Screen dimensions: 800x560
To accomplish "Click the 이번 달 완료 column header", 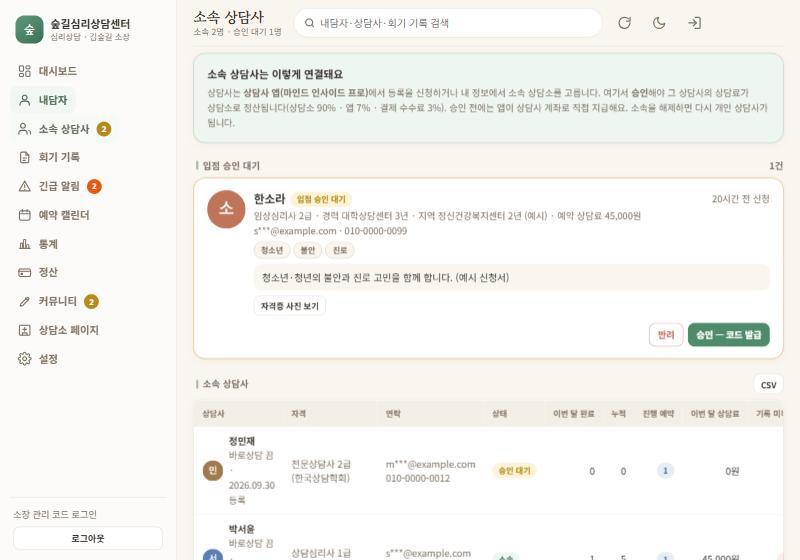I will point(573,414).
